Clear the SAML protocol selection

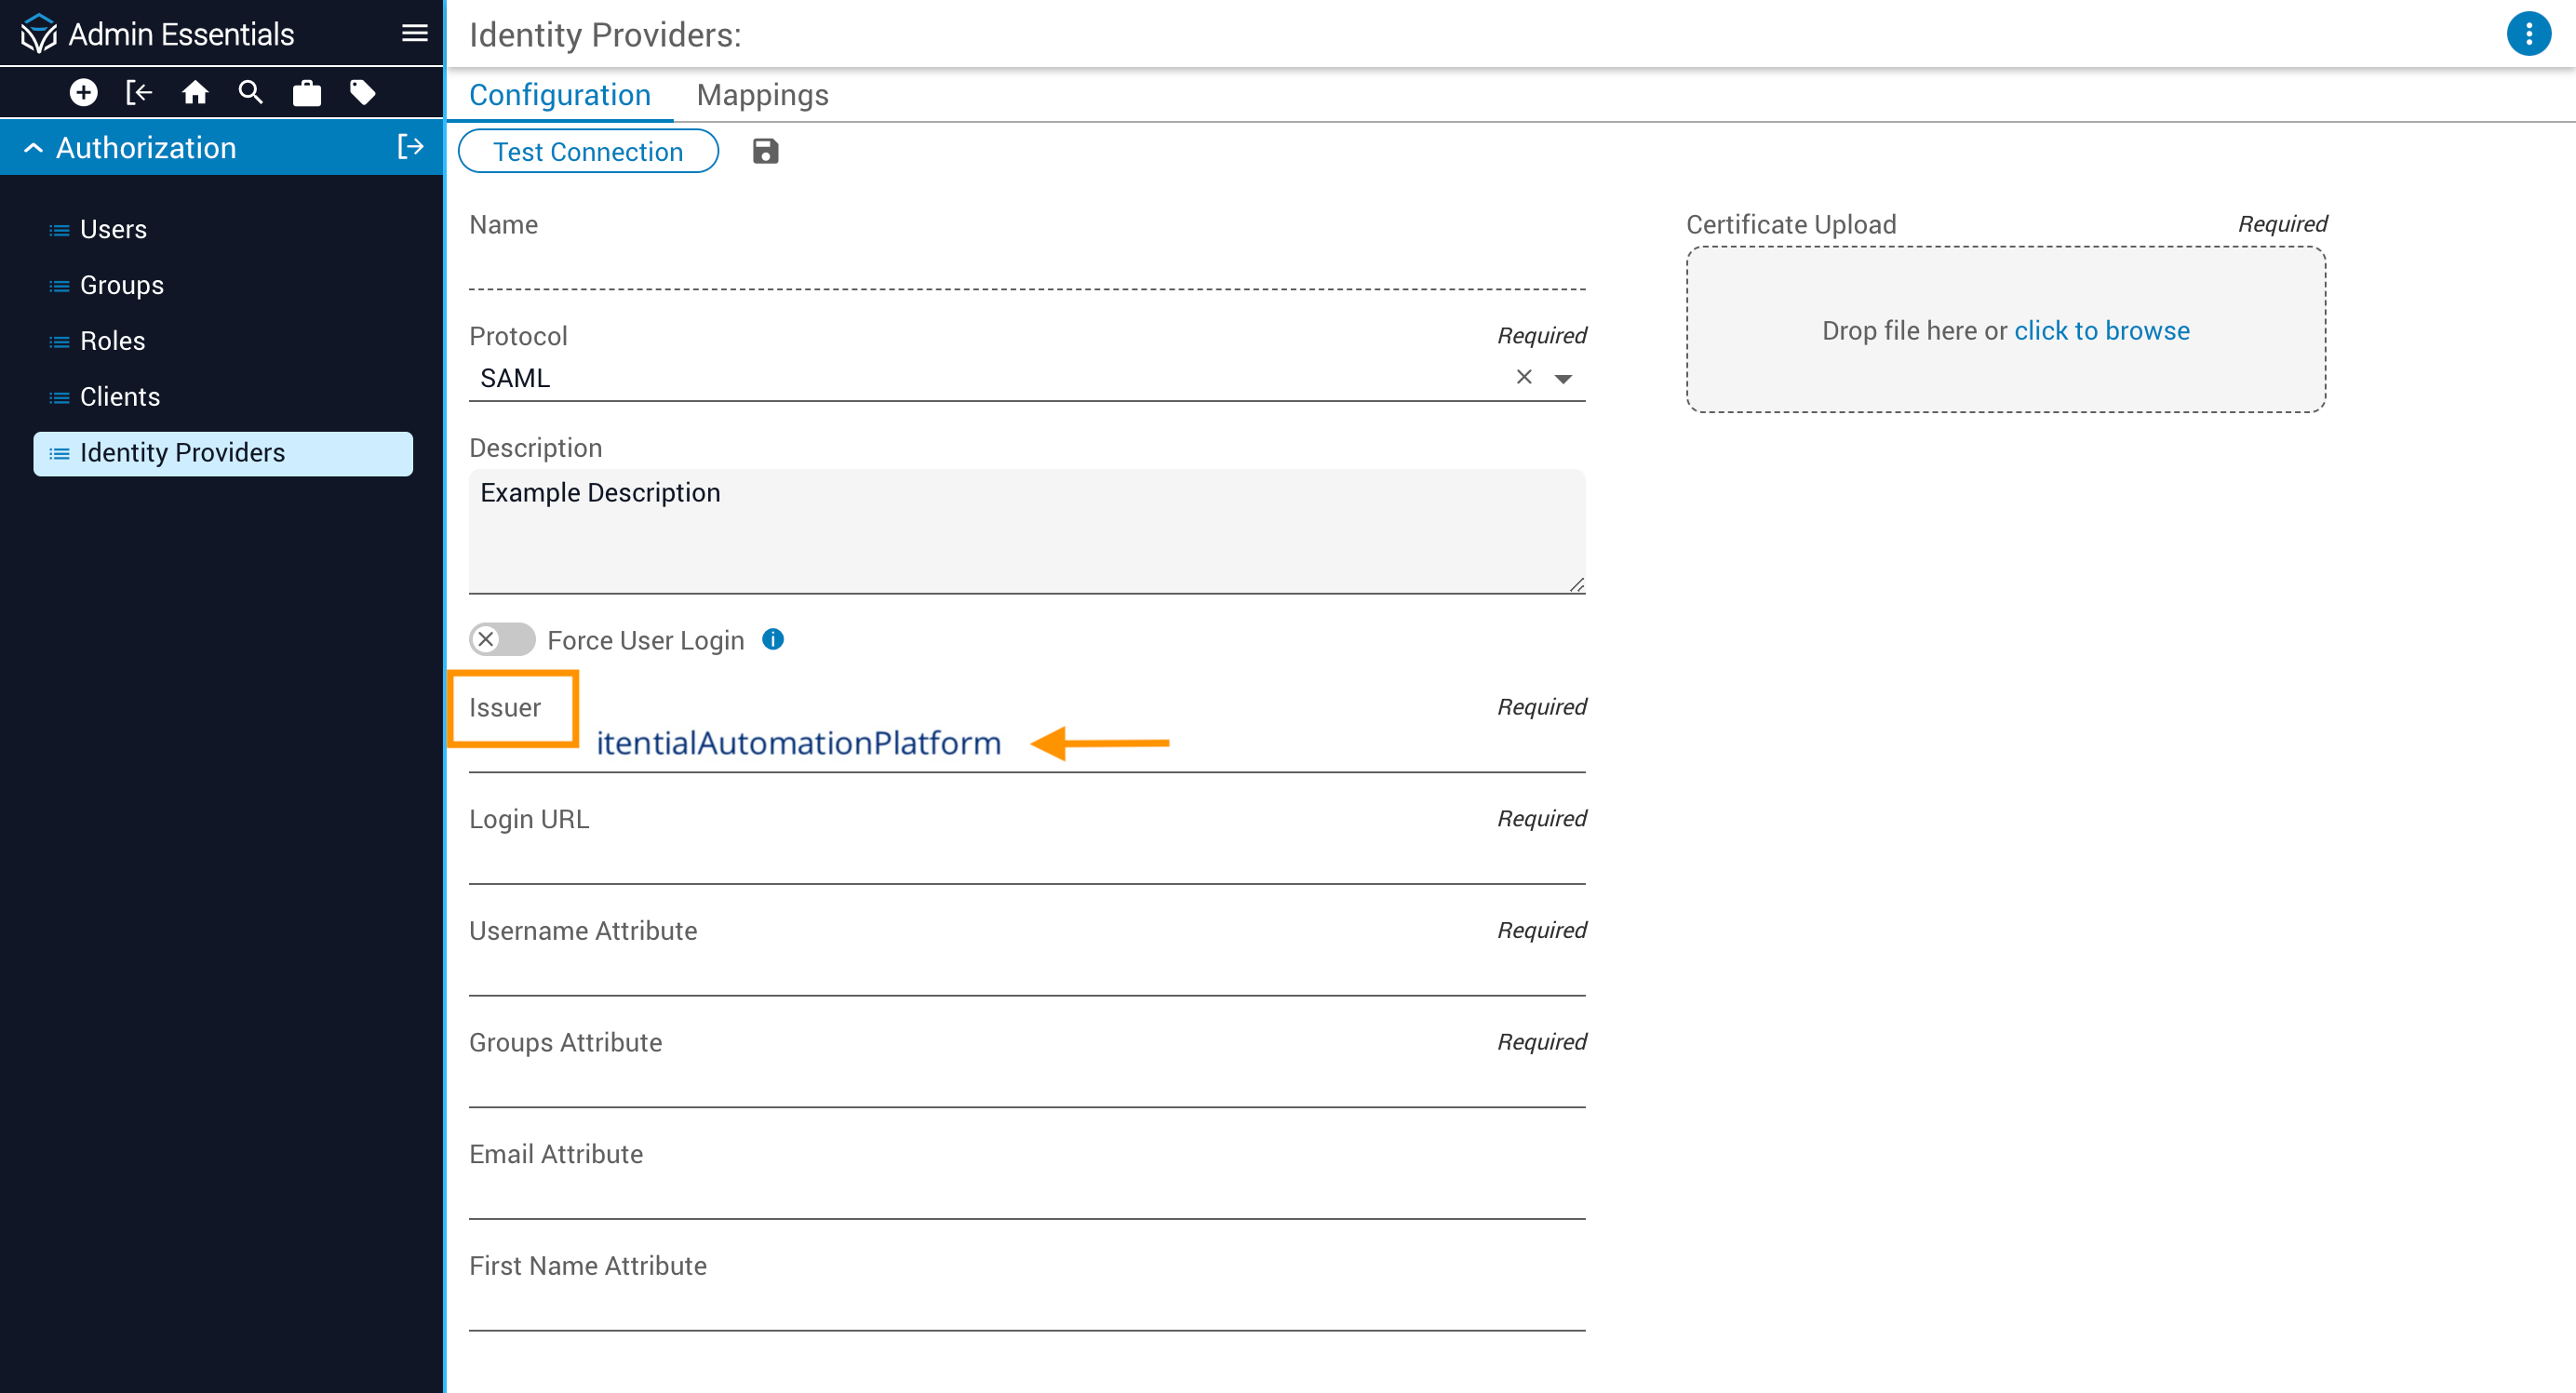click(x=1524, y=377)
